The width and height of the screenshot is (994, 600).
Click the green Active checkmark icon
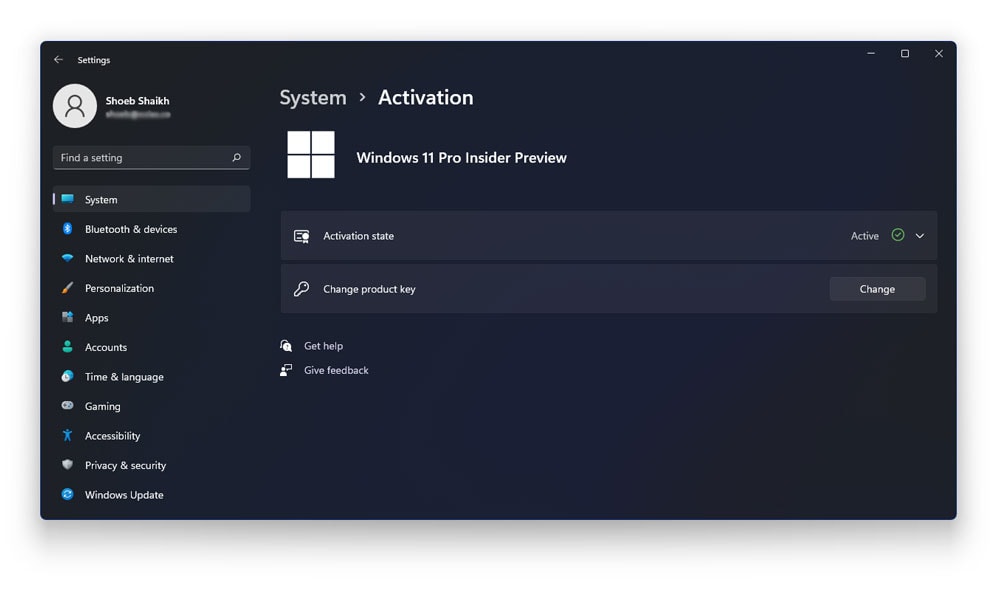click(898, 235)
